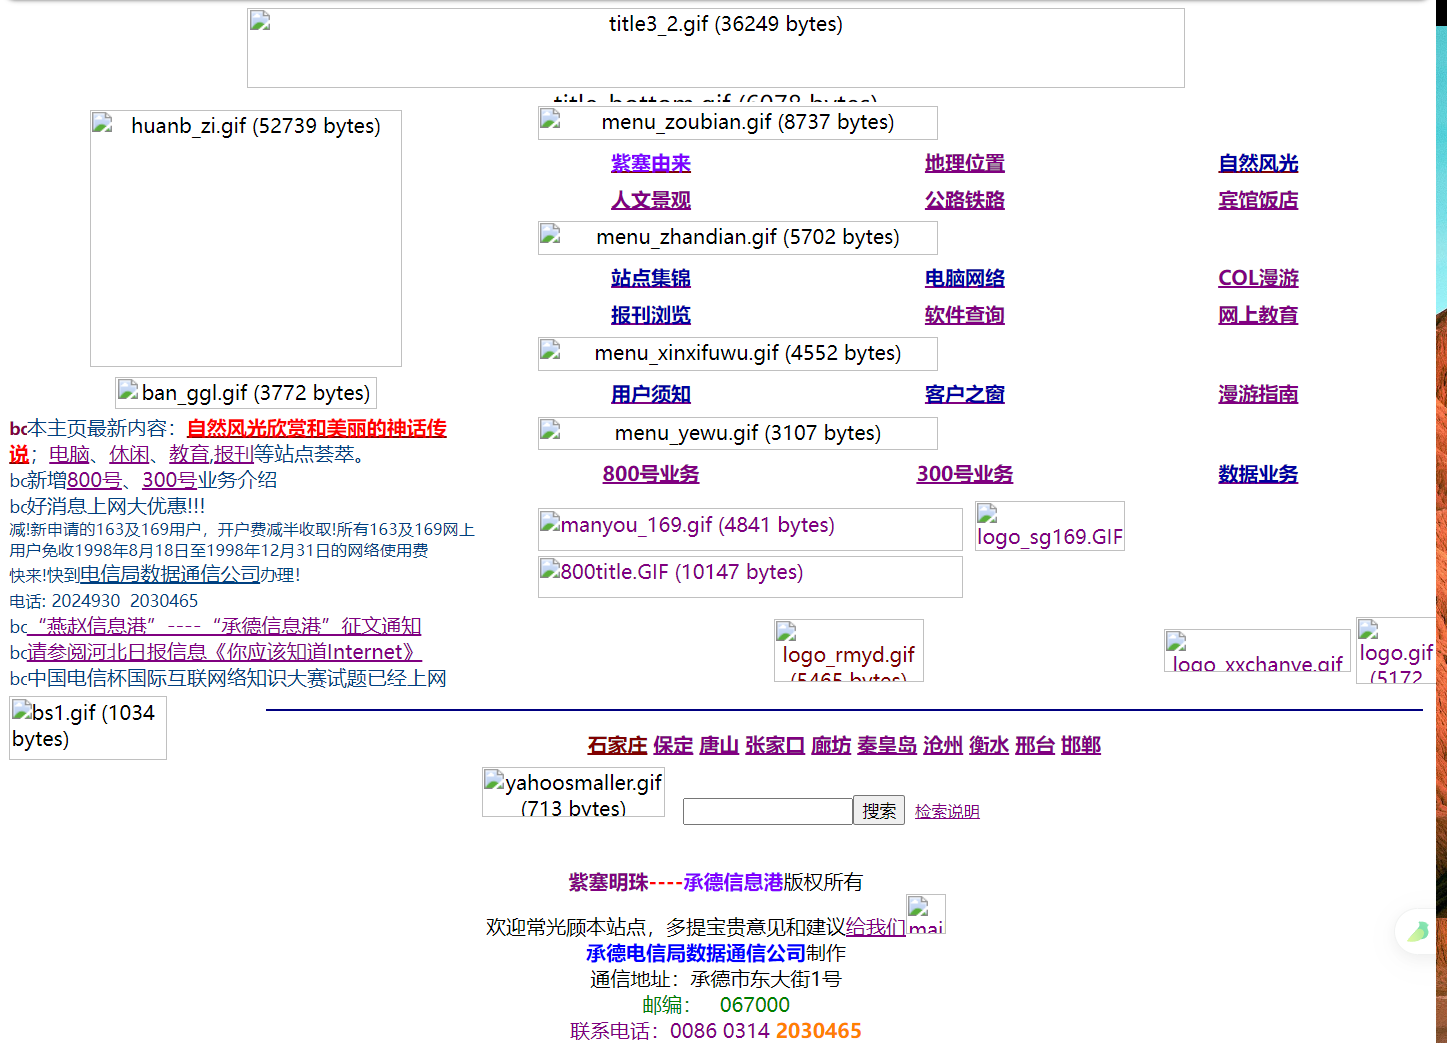The height and width of the screenshot is (1043, 1447).
Task: Open the 客户之窗 link
Action: 965,394
